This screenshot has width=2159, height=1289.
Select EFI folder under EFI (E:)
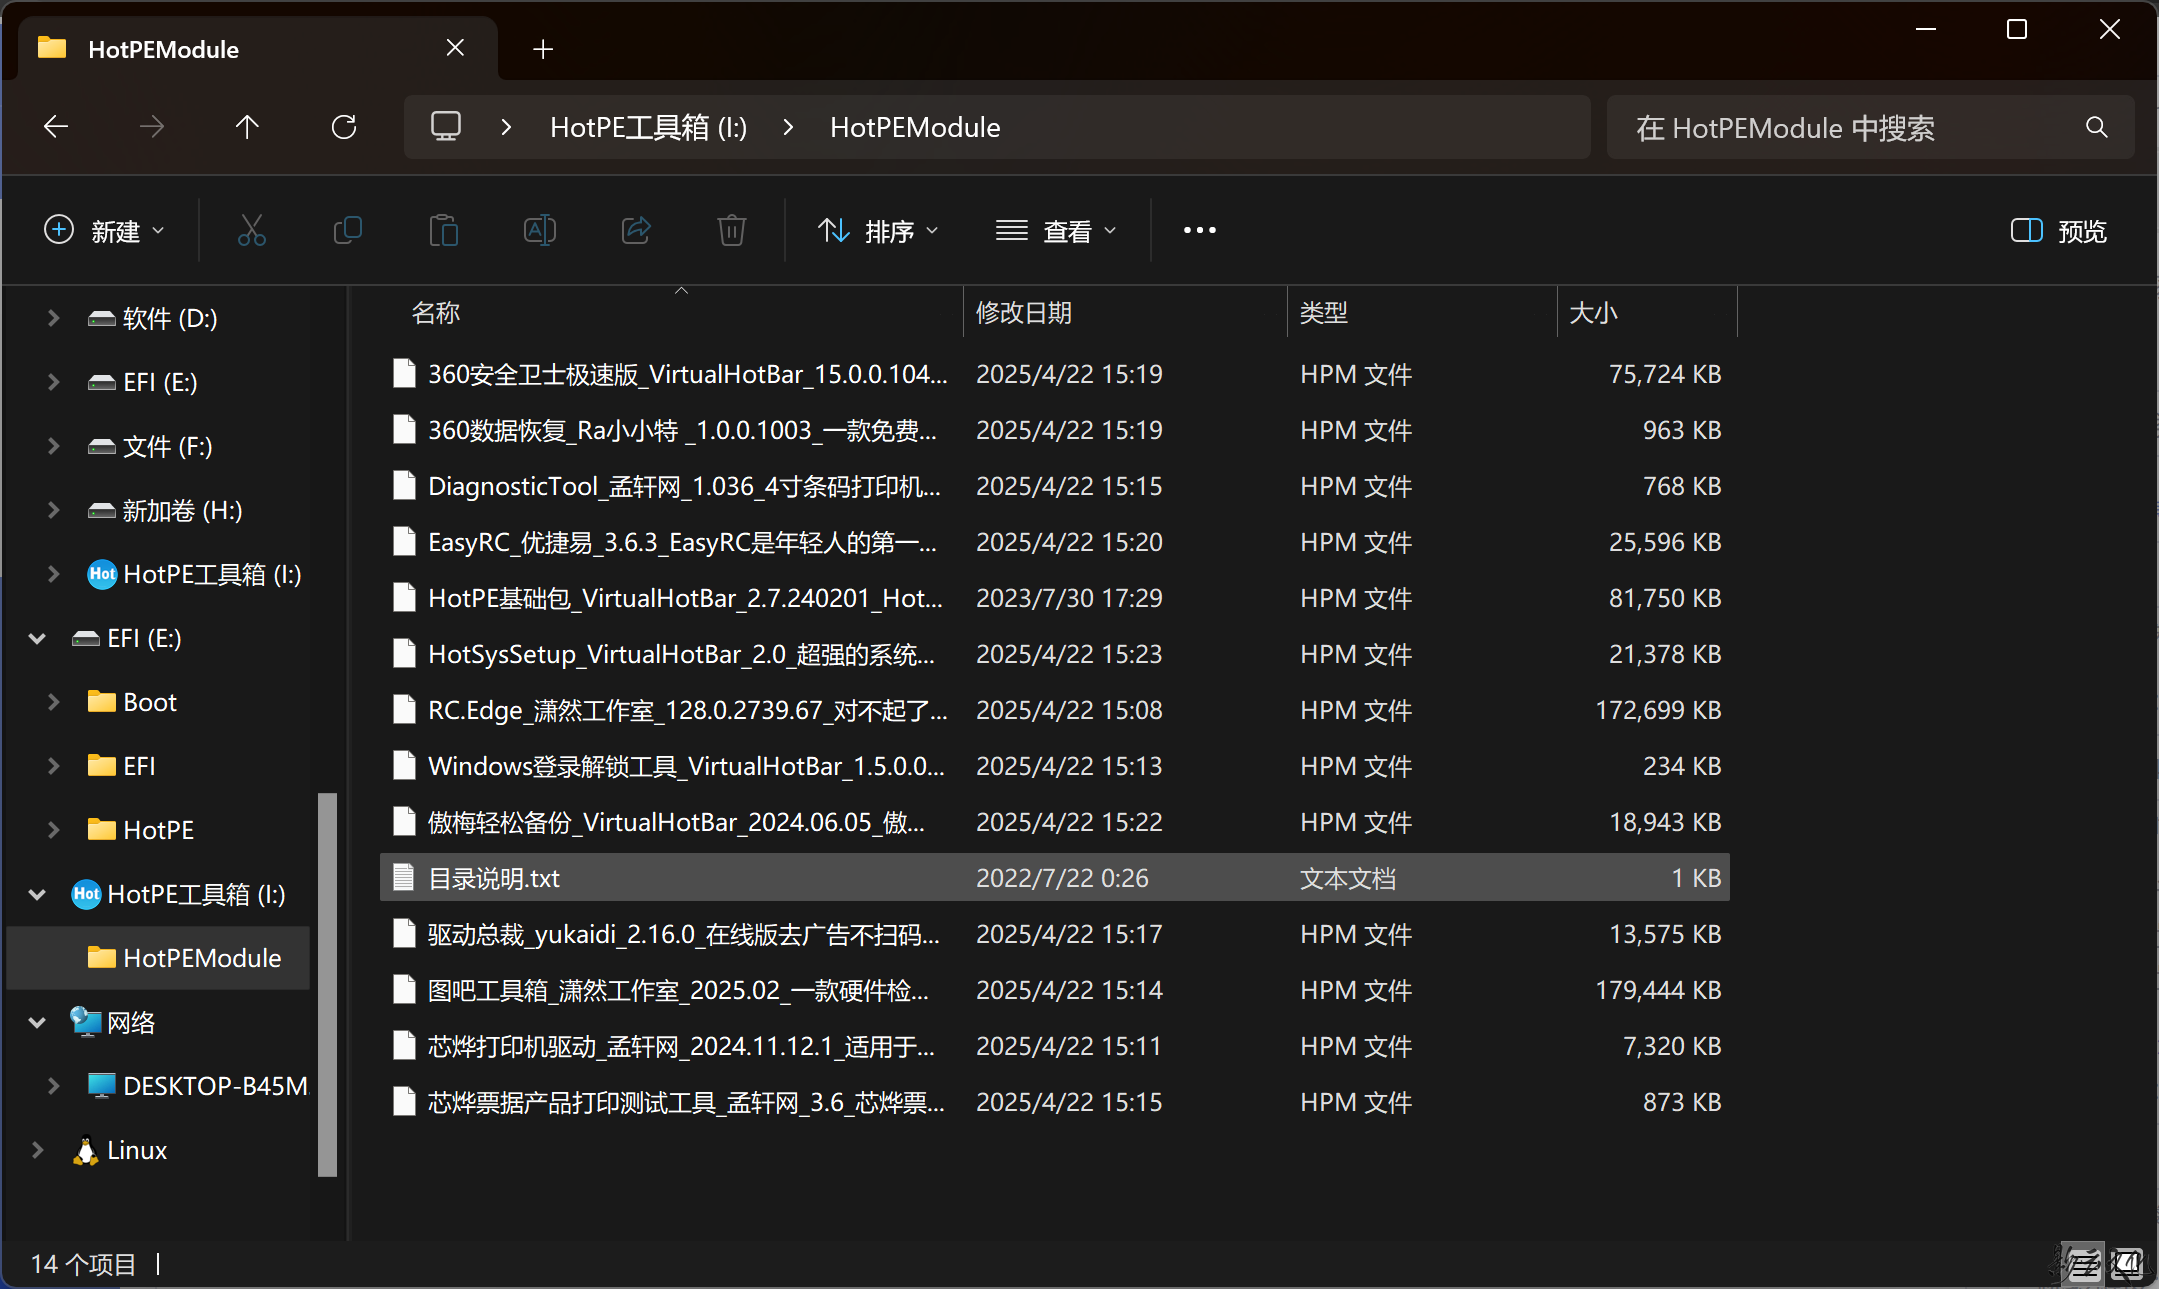(x=159, y=766)
